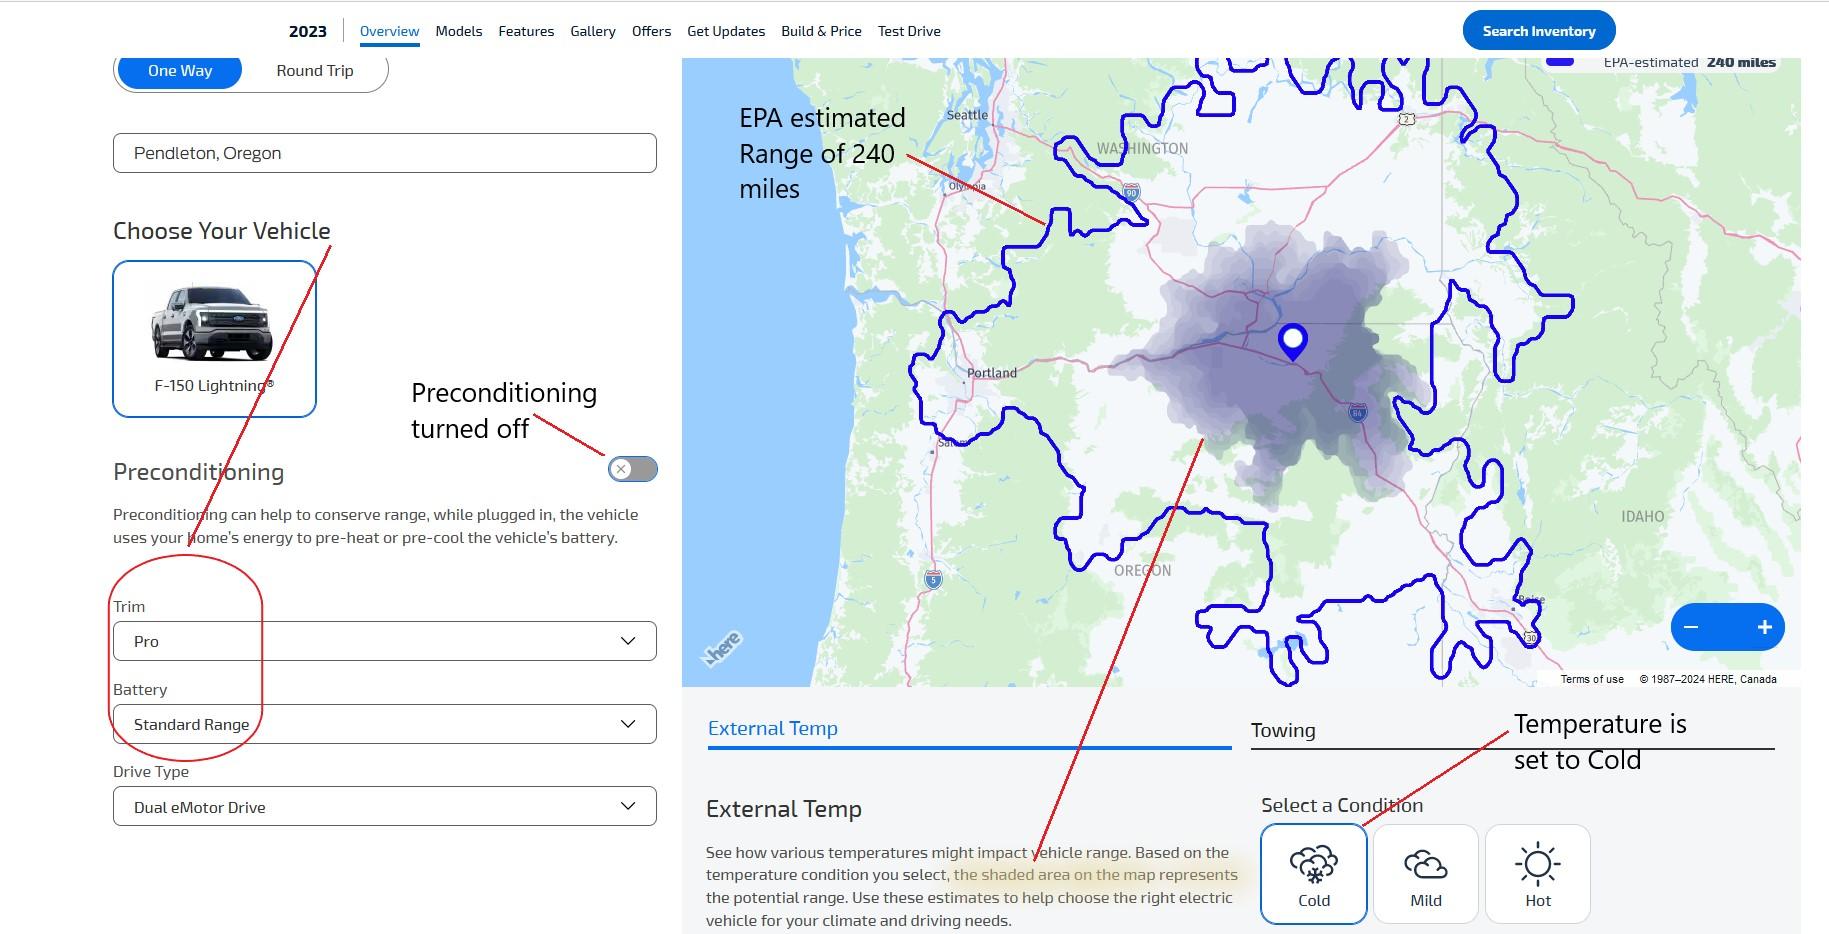1829x934 pixels.
Task: Click the IDAHO label on the map
Action: click(x=1643, y=517)
